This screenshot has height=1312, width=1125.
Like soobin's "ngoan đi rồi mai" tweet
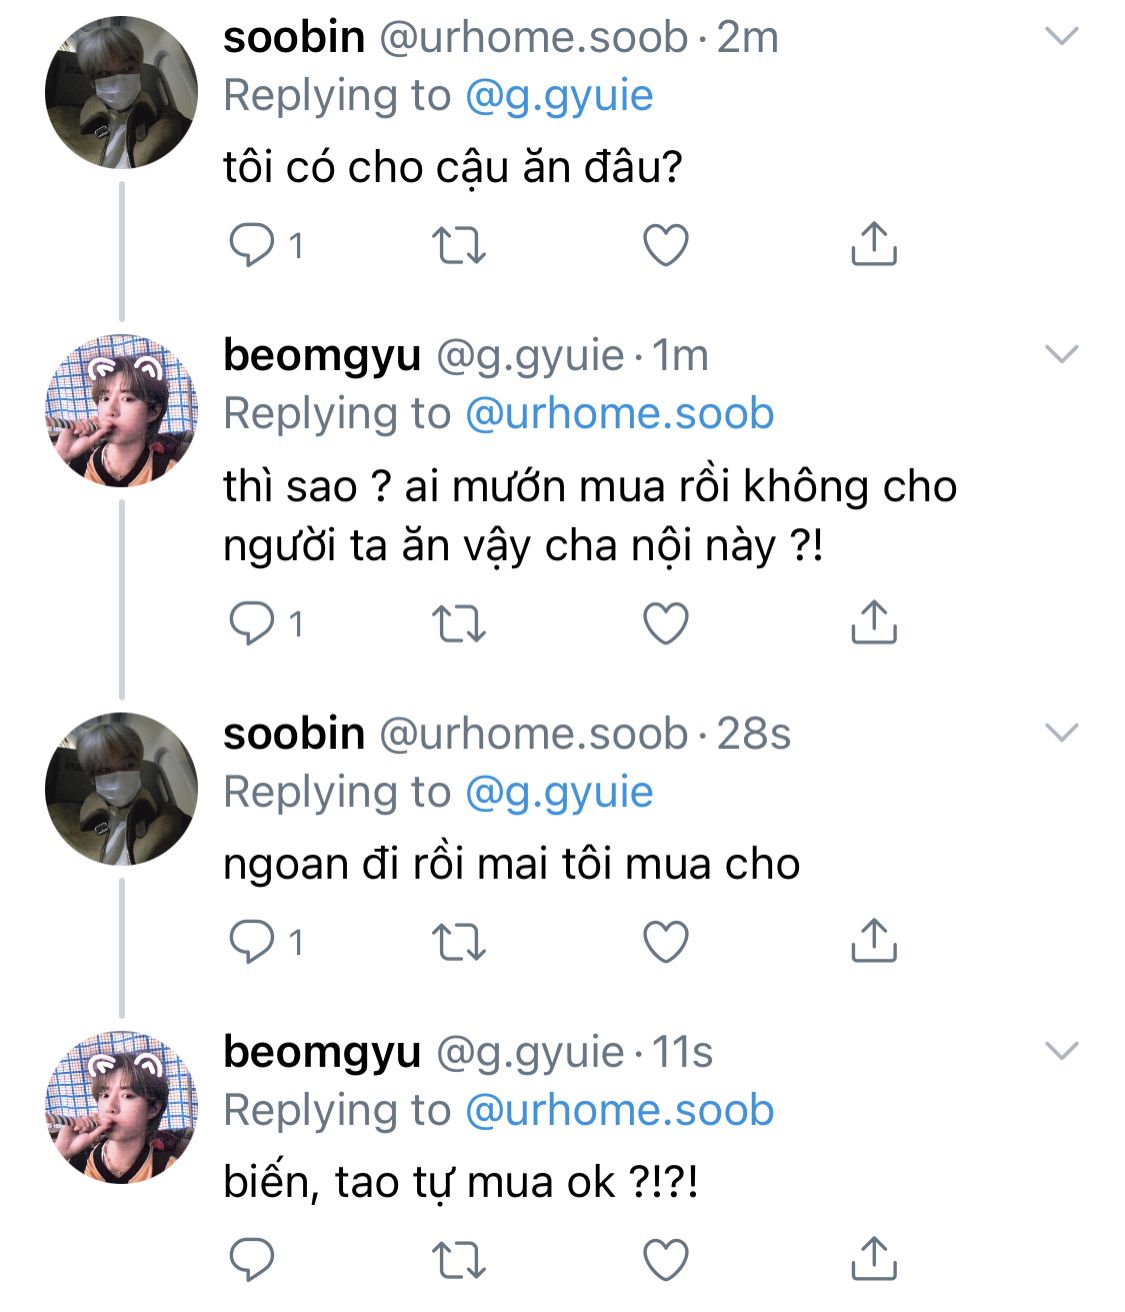point(666,942)
